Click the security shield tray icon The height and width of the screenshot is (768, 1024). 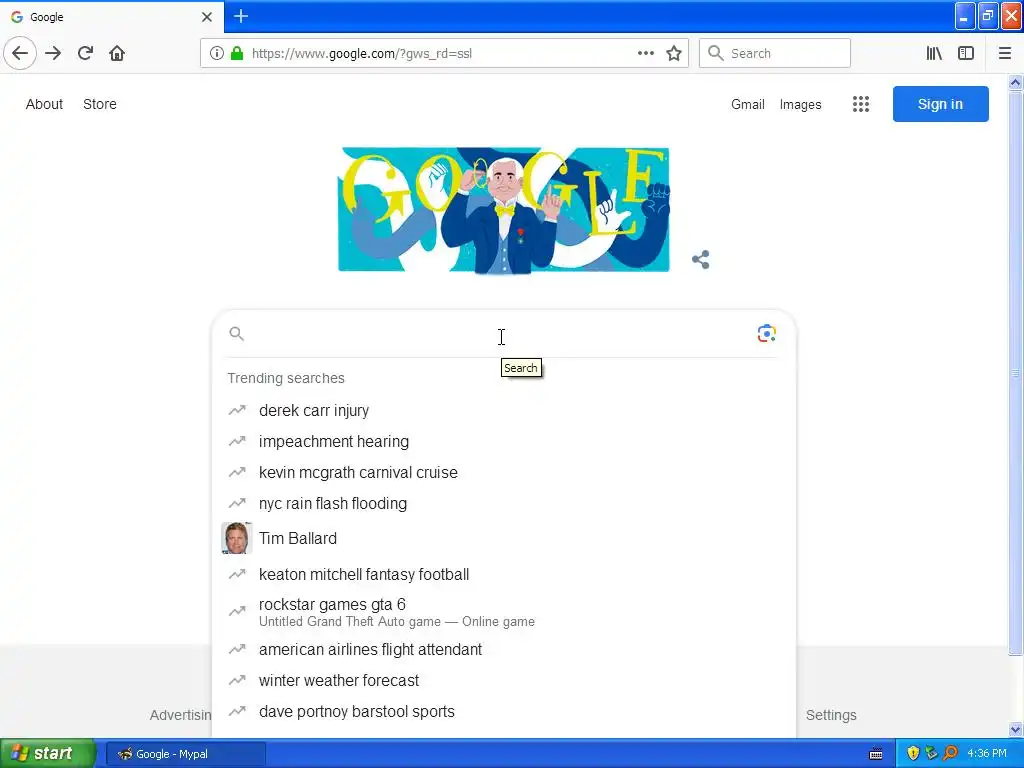(x=913, y=754)
